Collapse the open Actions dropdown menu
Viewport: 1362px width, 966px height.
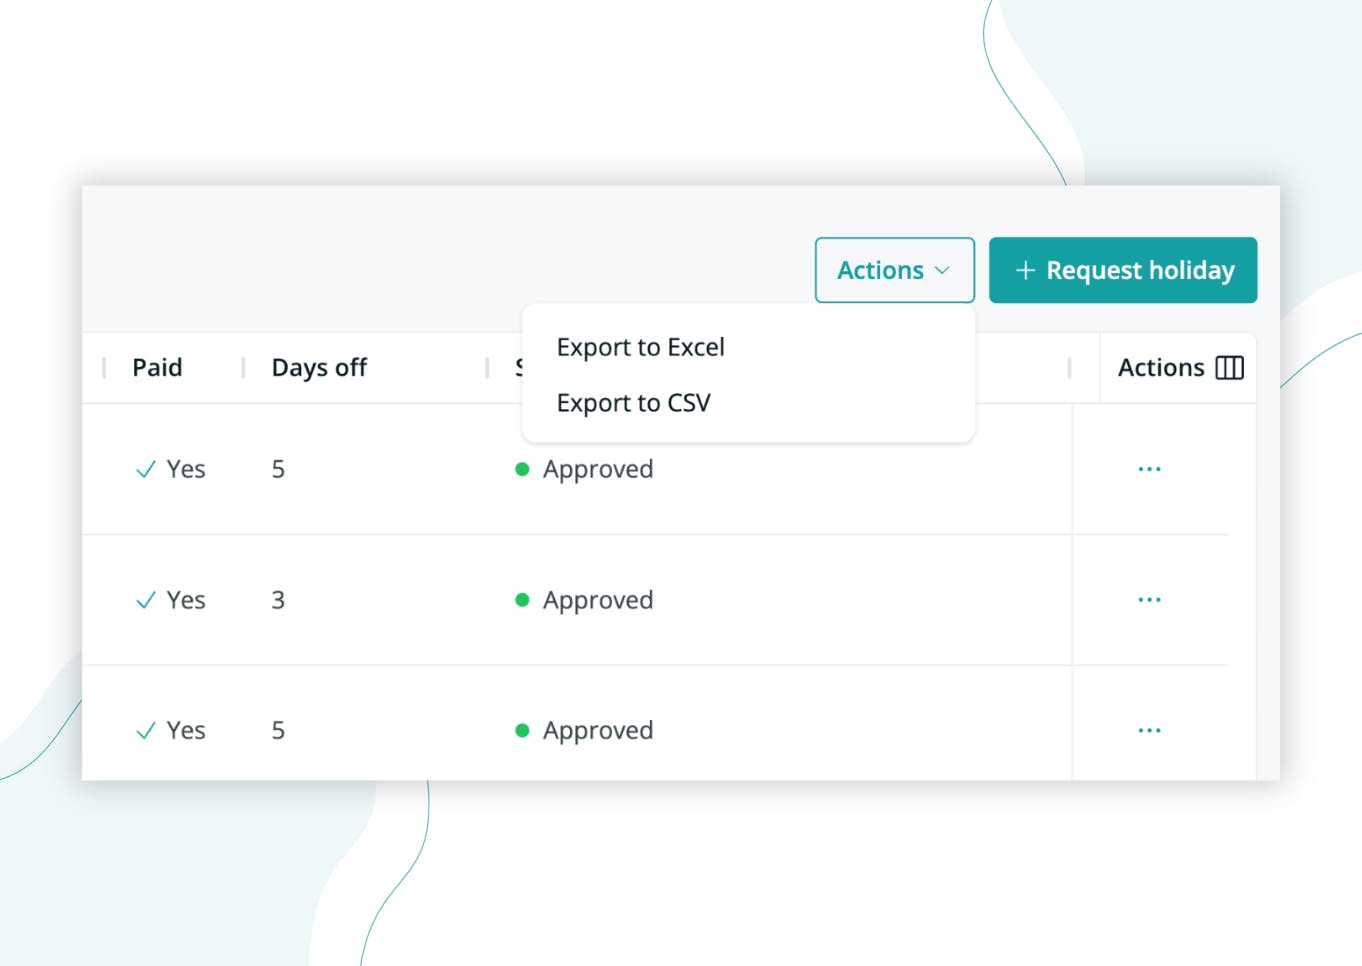[894, 270]
